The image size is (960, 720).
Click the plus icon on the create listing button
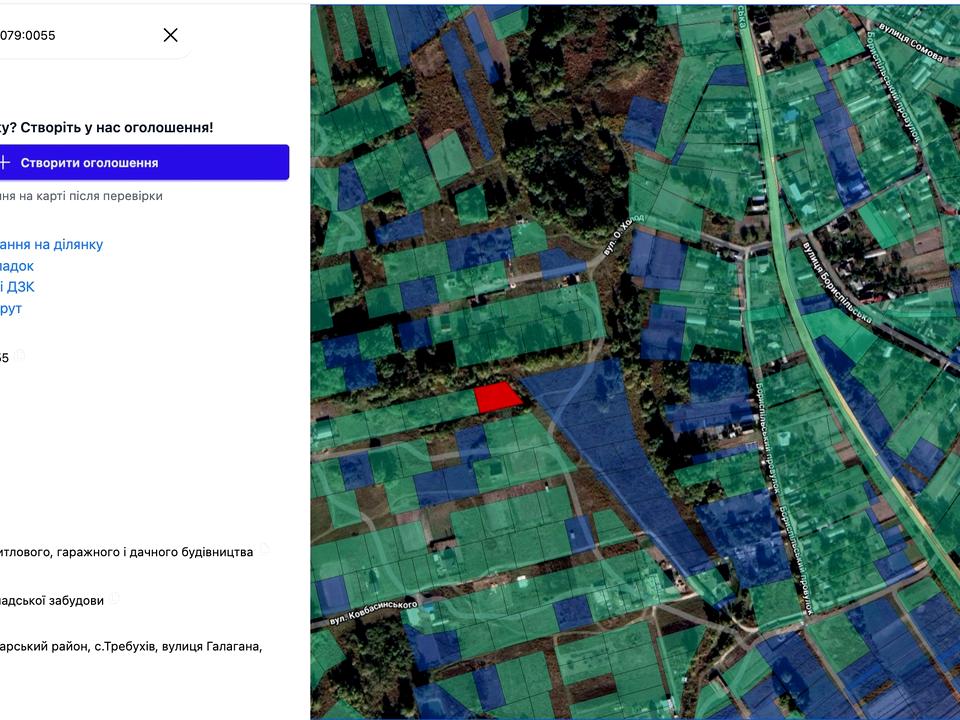click(x=5, y=162)
